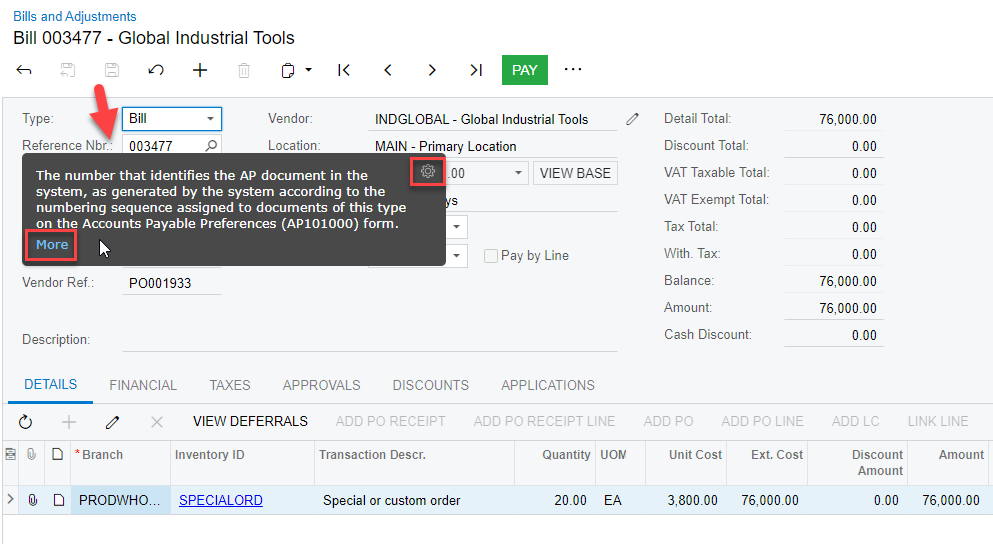This screenshot has height=544, width=993.
Task: Click the Delete trash icon
Action: 244,70
